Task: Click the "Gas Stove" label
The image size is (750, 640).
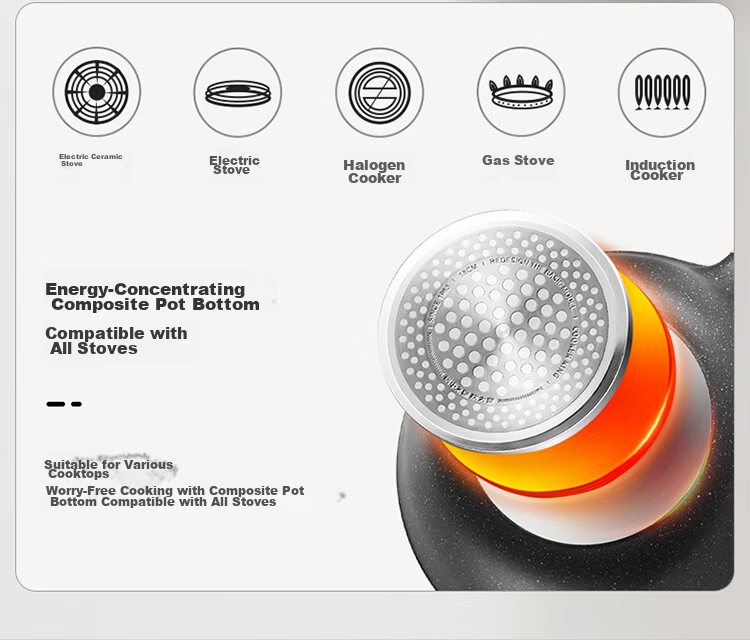Action: 518,160
